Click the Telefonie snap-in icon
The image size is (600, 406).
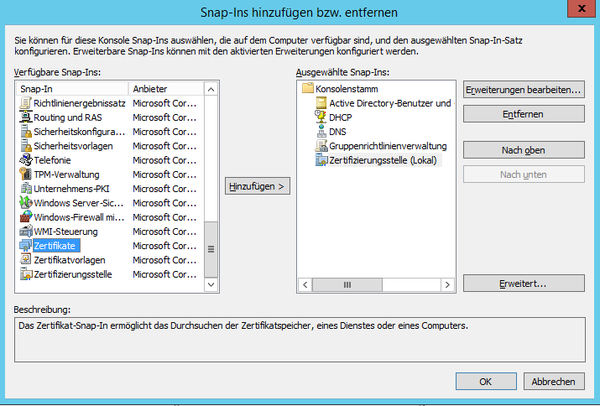pyautogui.click(x=25, y=160)
